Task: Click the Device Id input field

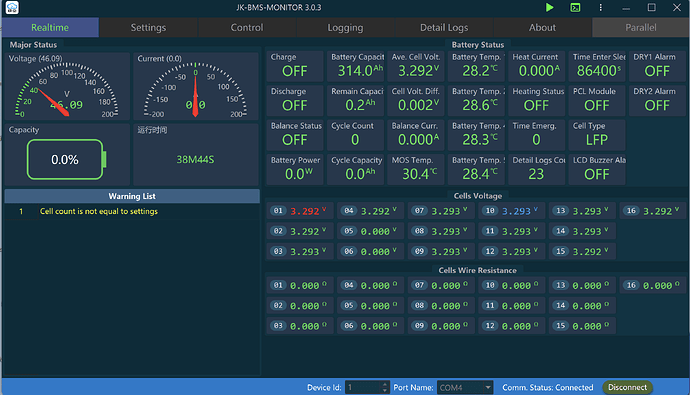Action: point(363,388)
